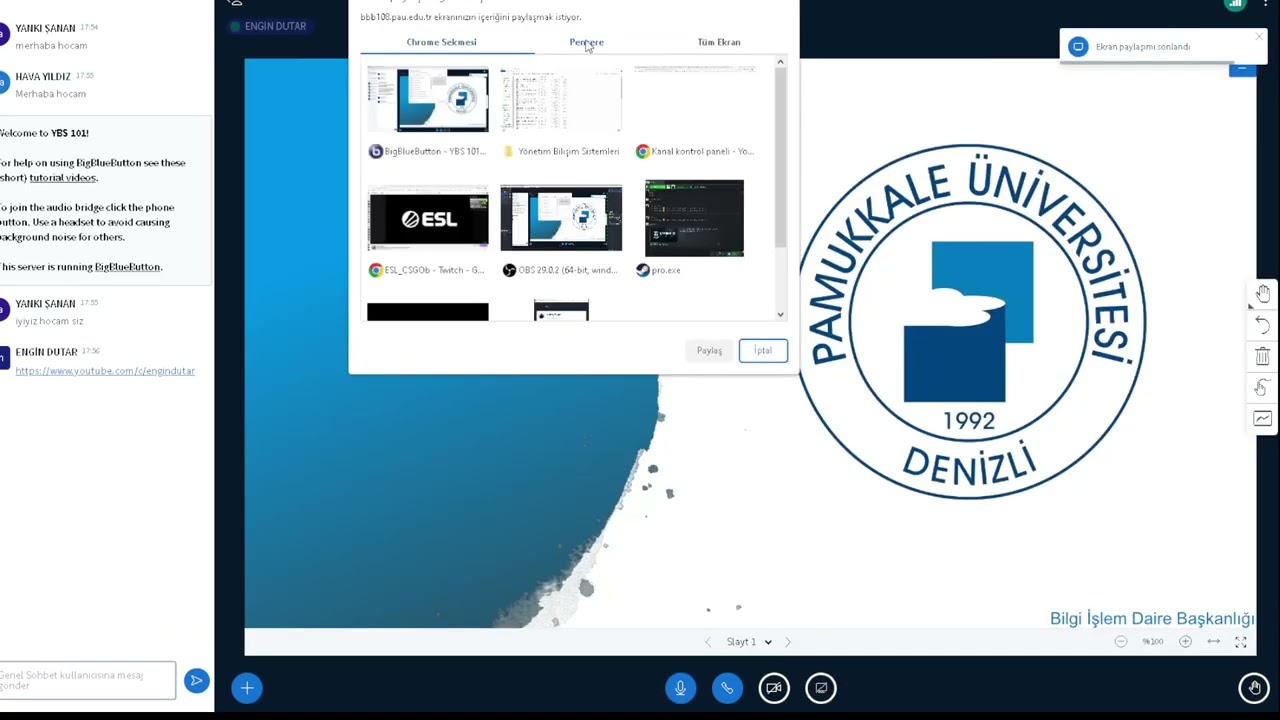1280x720 pixels.
Task: Fit slide to width
Action: 1213,642
